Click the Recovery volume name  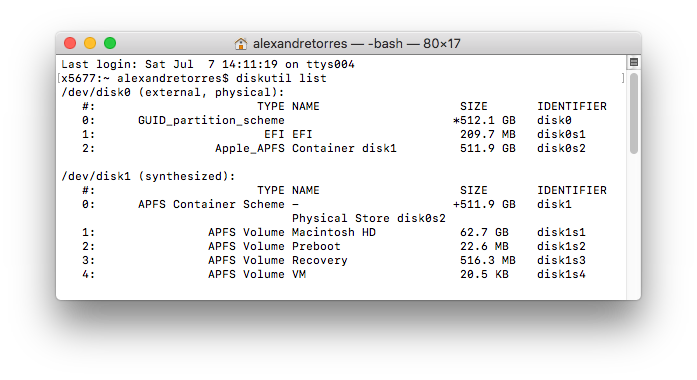(x=320, y=260)
